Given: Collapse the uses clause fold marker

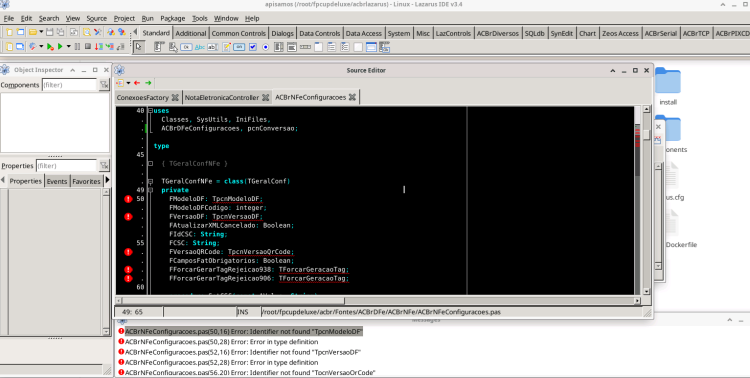Looking at the screenshot, I should (150, 111).
